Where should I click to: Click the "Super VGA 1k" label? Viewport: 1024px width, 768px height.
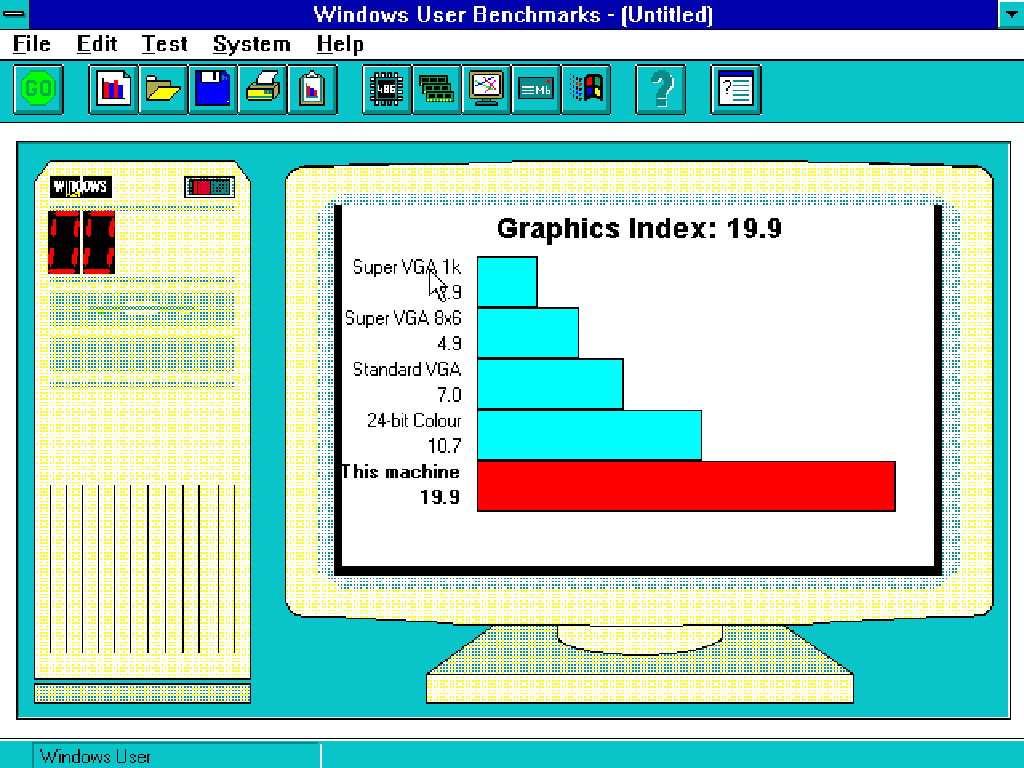click(406, 267)
